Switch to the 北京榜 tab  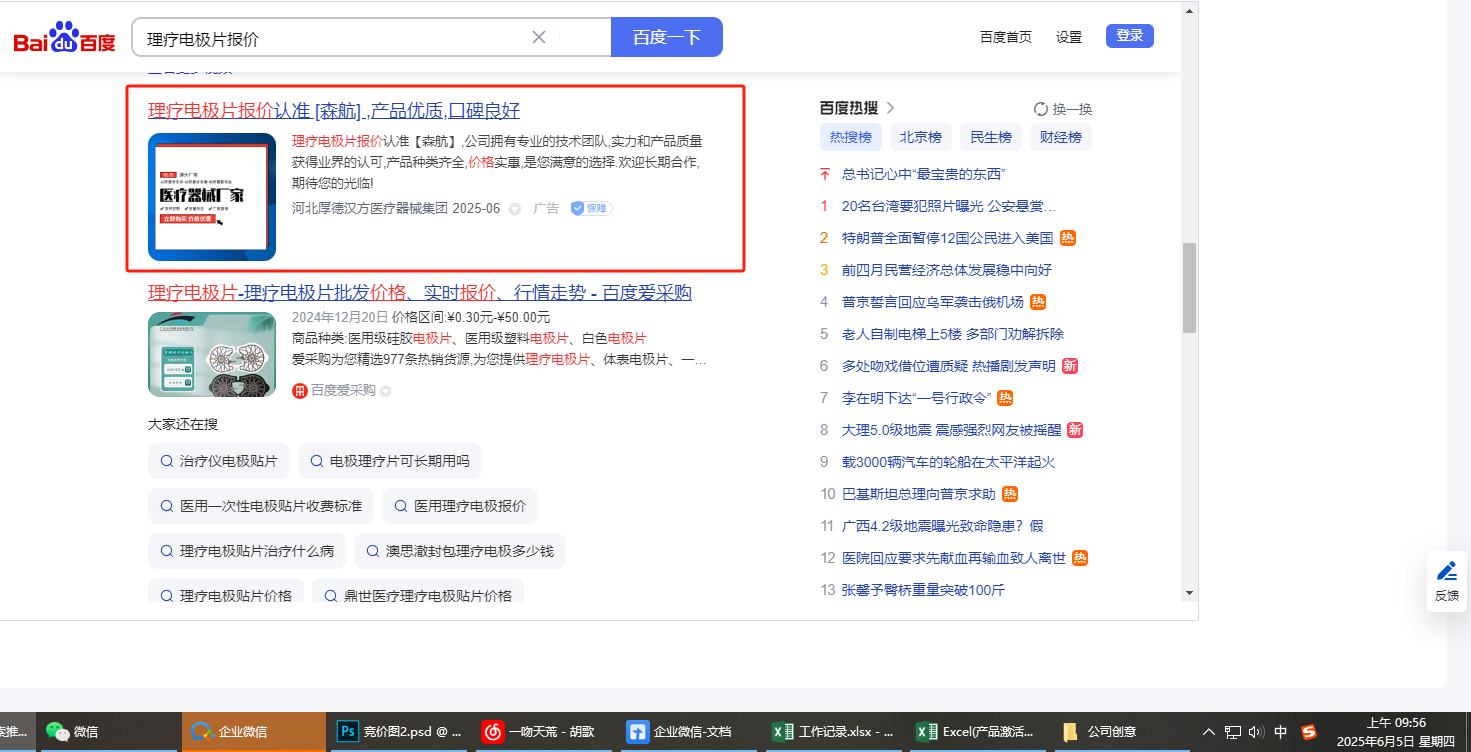920,137
